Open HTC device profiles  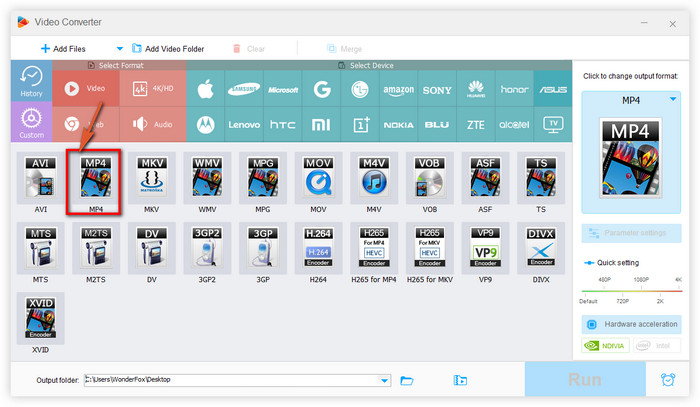(x=283, y=125)
